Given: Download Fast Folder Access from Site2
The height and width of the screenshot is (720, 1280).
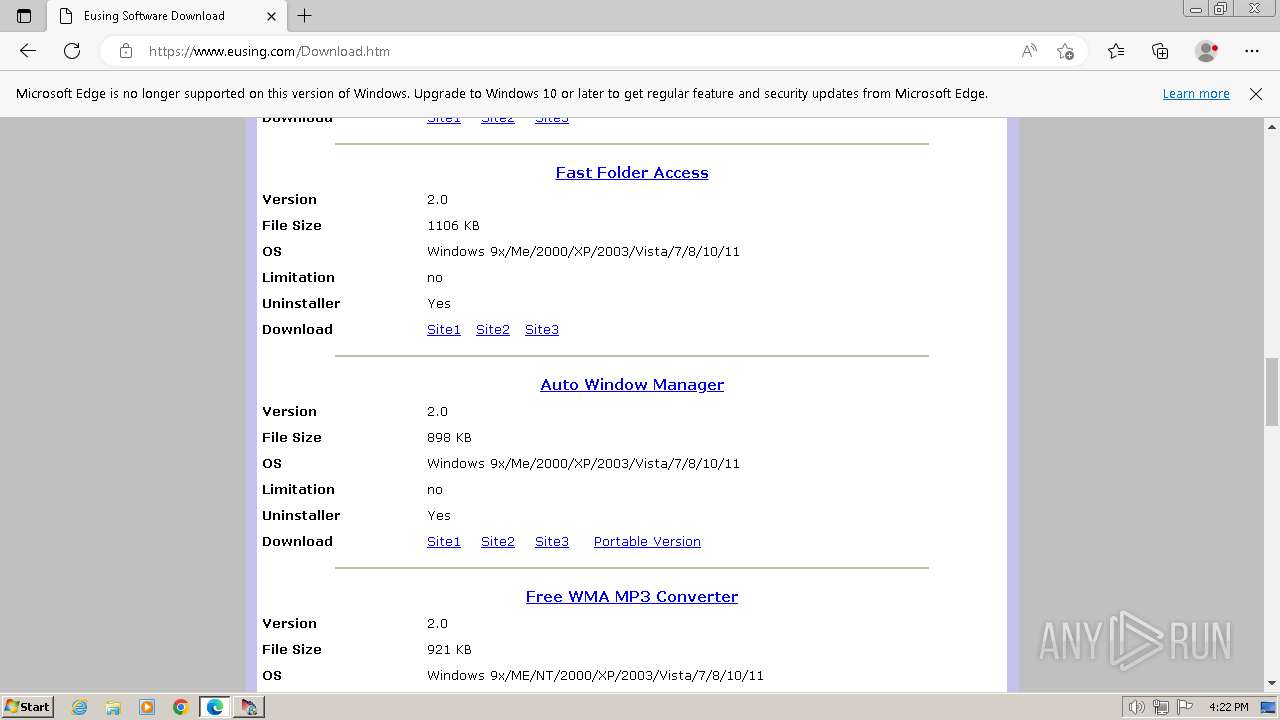Looking at the screenshot, I should tap(493, 330).
